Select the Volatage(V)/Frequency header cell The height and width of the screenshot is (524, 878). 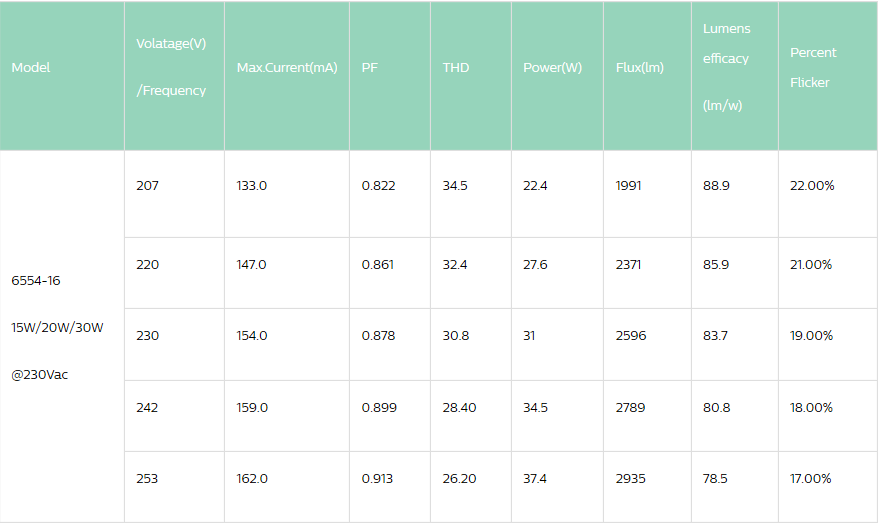click(x=174, y=76)
